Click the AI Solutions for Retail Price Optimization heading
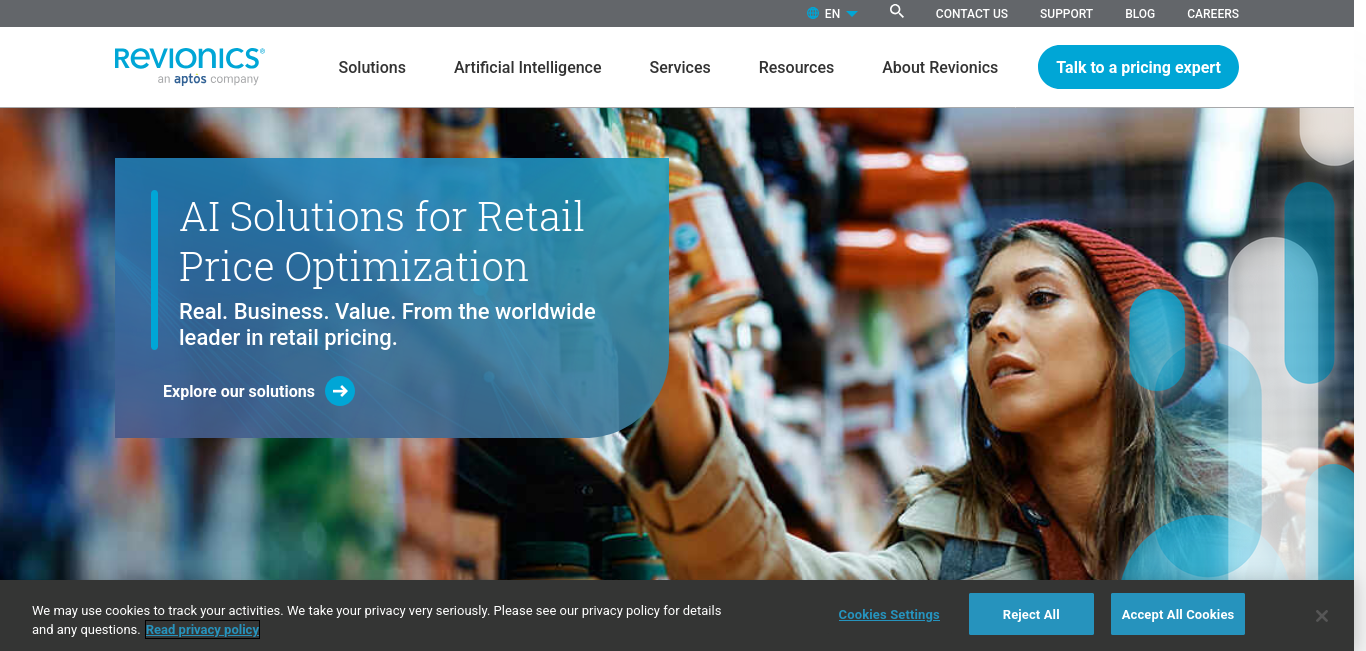 click(382, 241)
